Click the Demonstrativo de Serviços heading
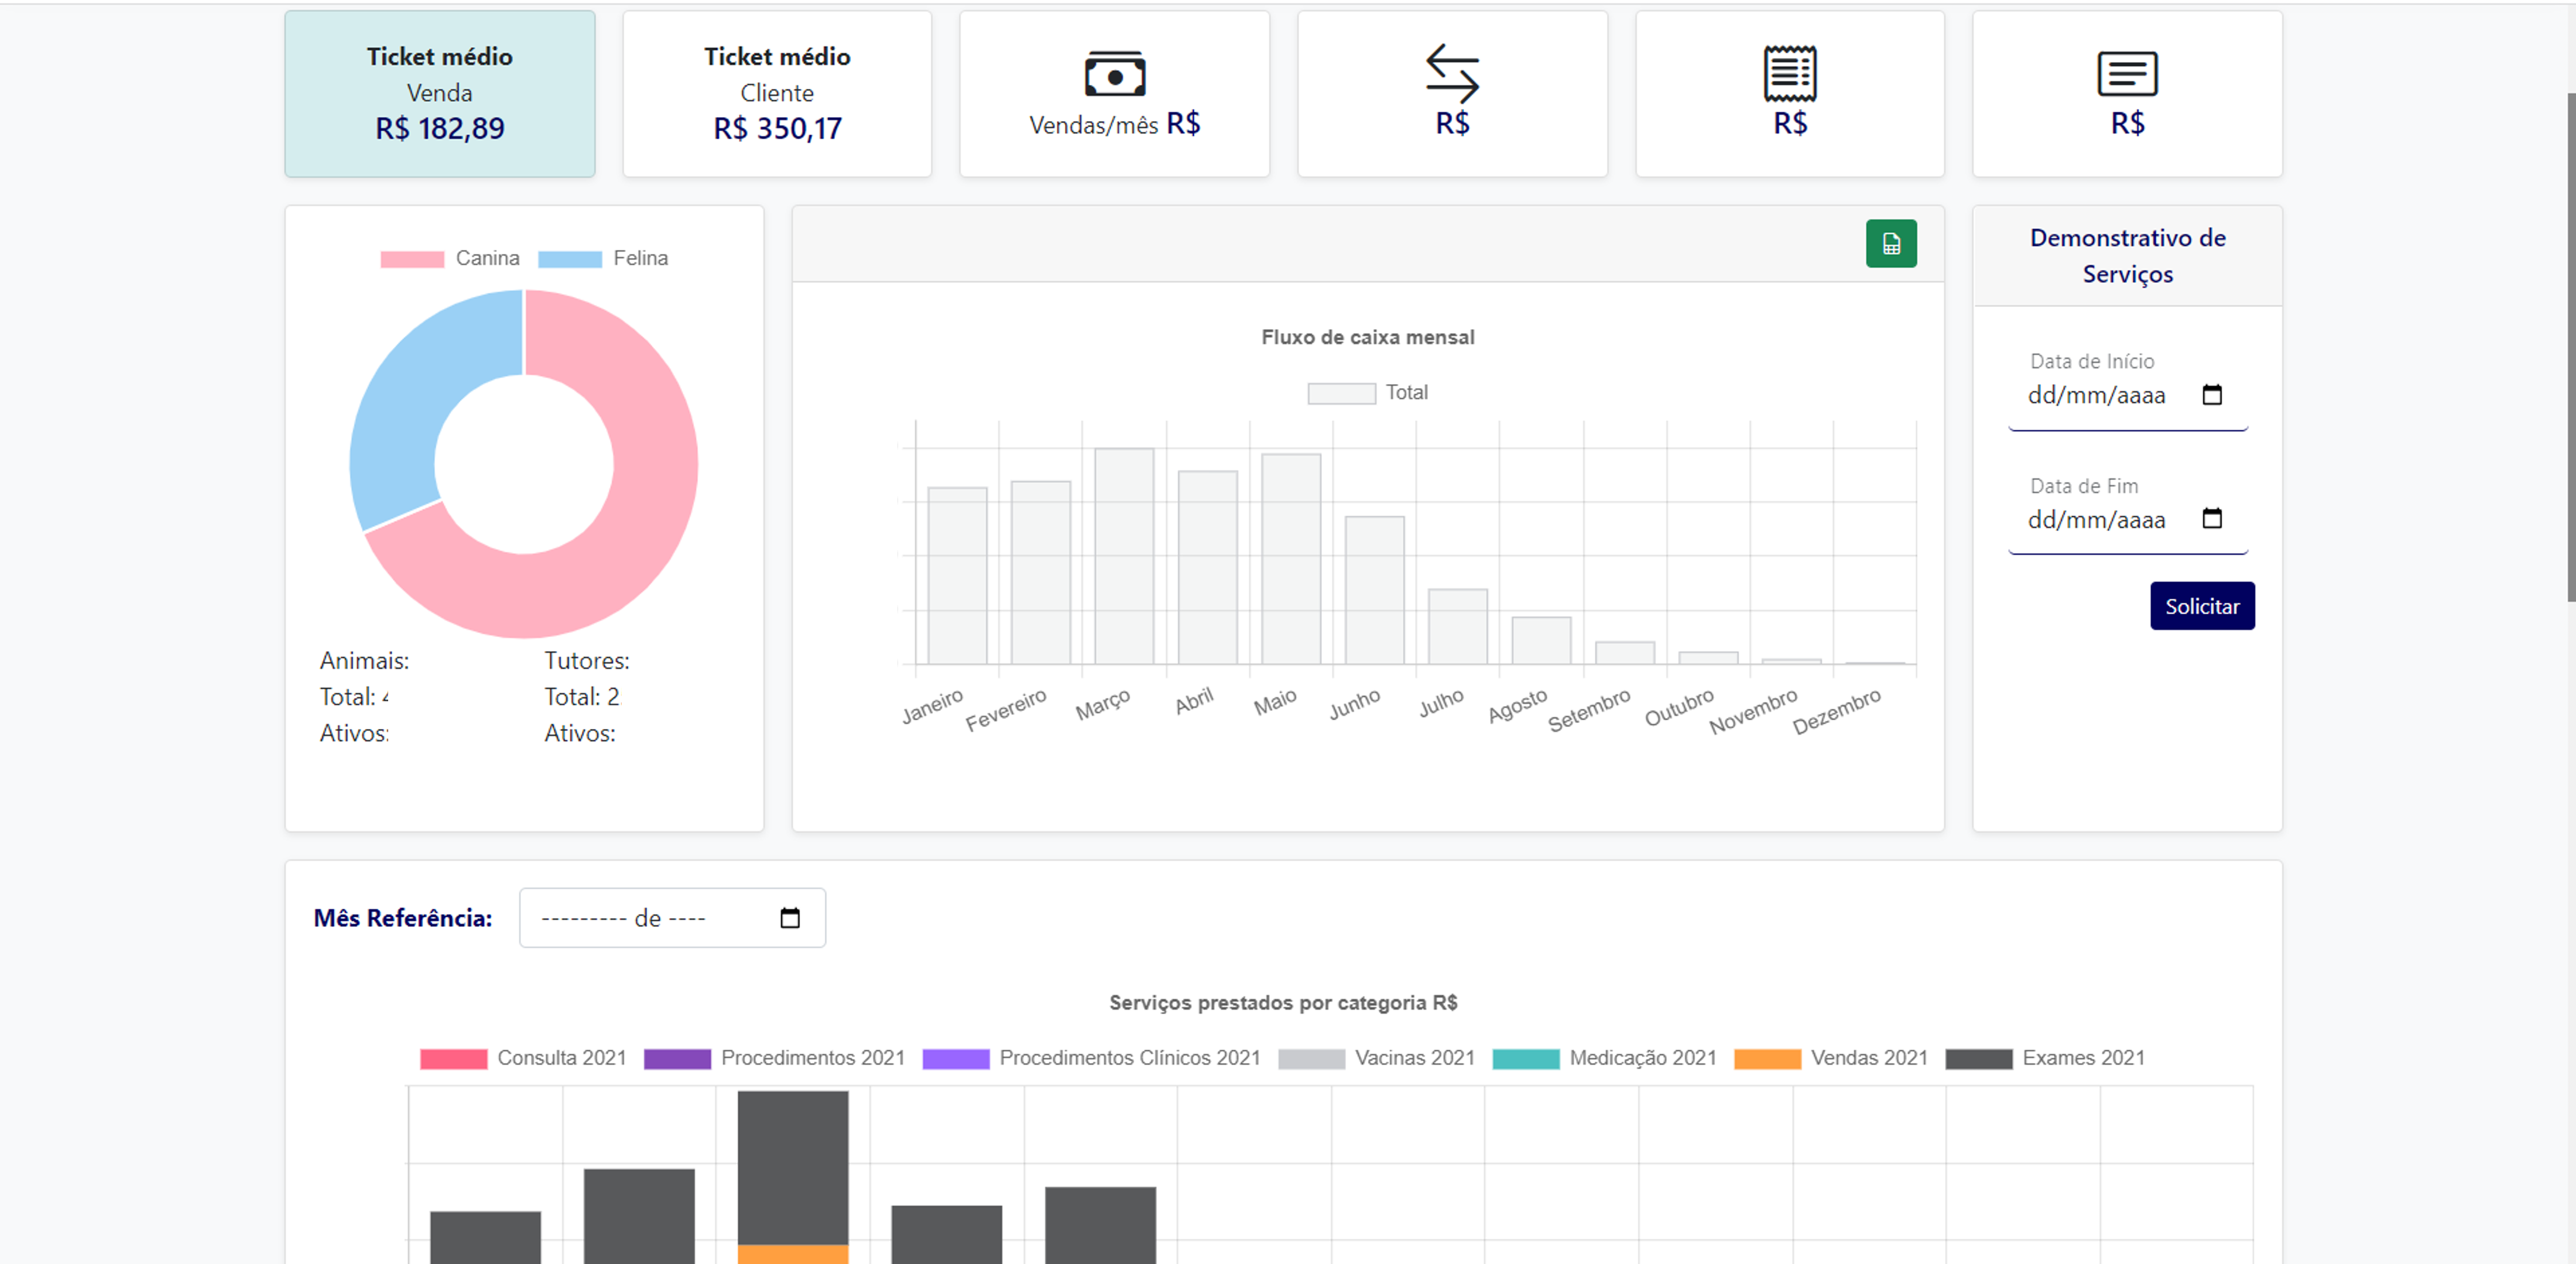 click(x=2127, y=256)
